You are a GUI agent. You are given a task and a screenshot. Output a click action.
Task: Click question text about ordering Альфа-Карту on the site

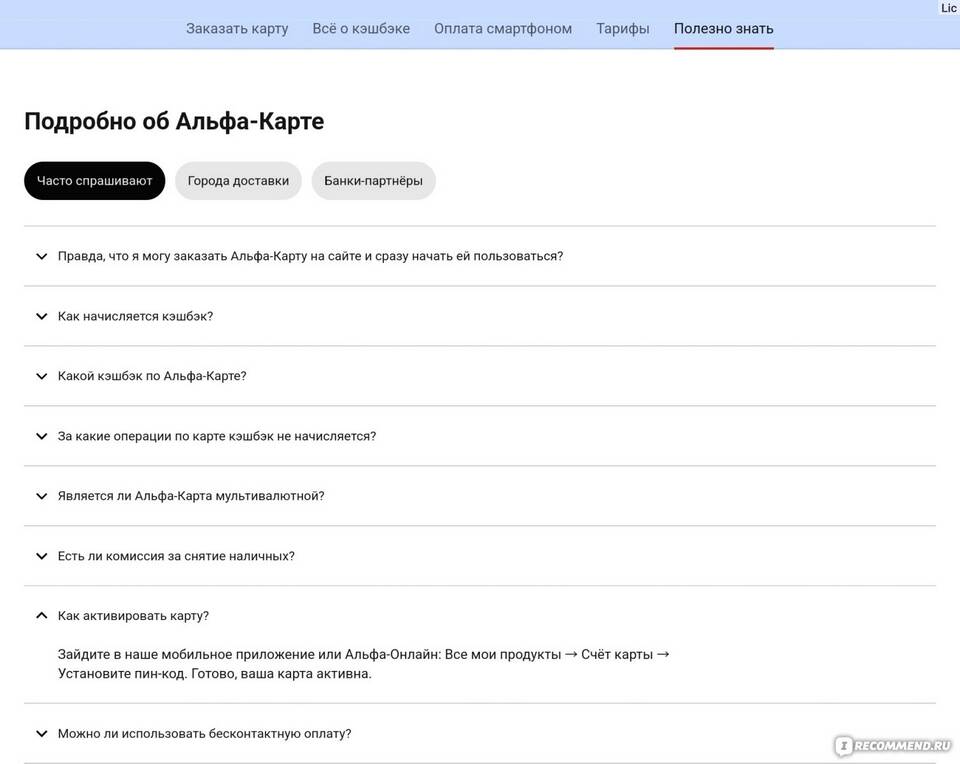[310, 256]
